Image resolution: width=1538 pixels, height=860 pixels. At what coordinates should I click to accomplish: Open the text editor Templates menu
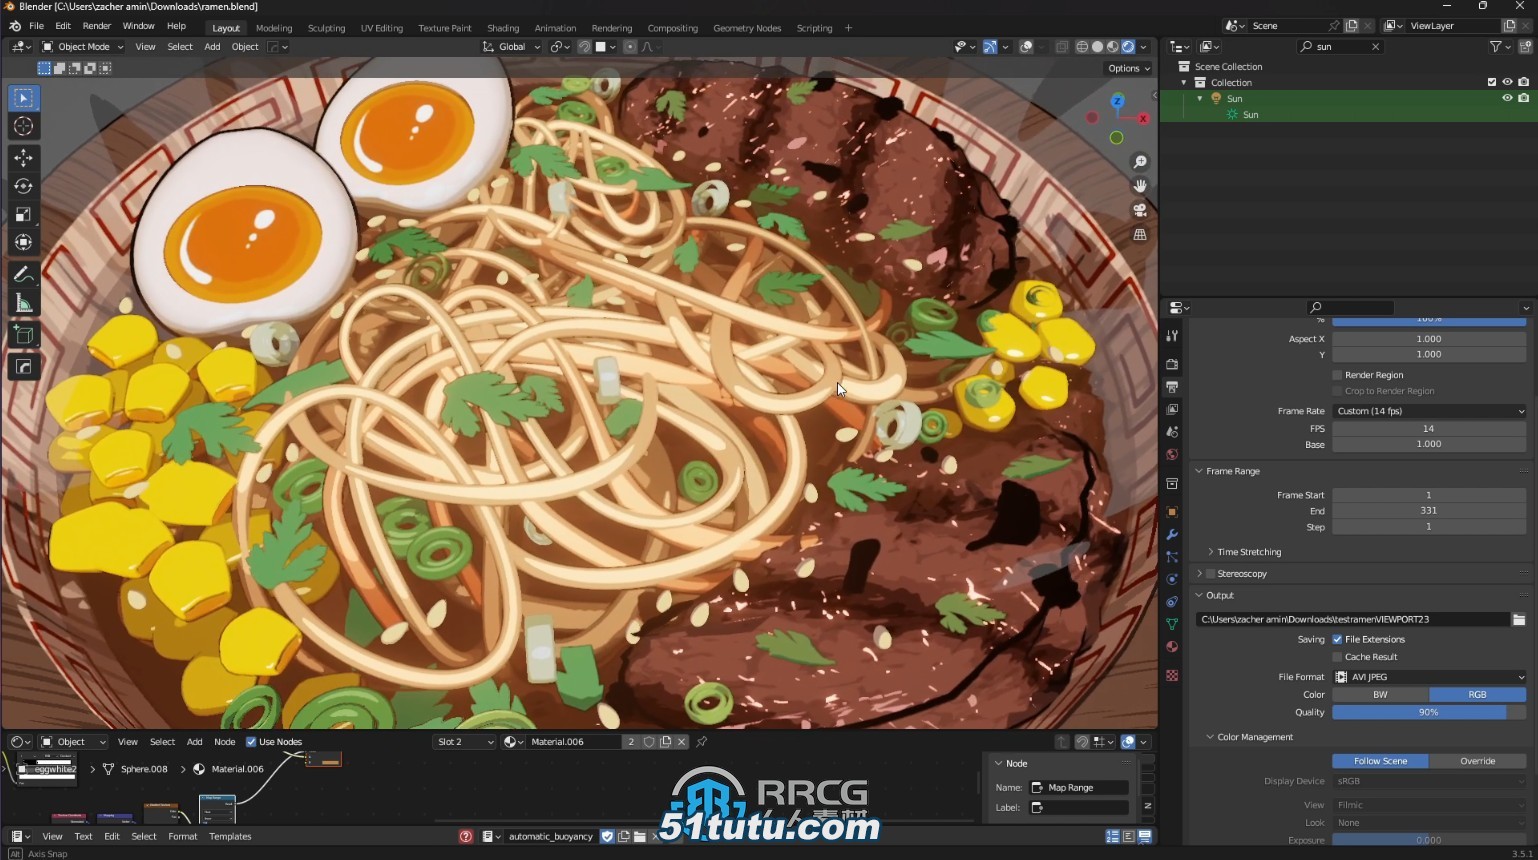[x=230, y=837]
